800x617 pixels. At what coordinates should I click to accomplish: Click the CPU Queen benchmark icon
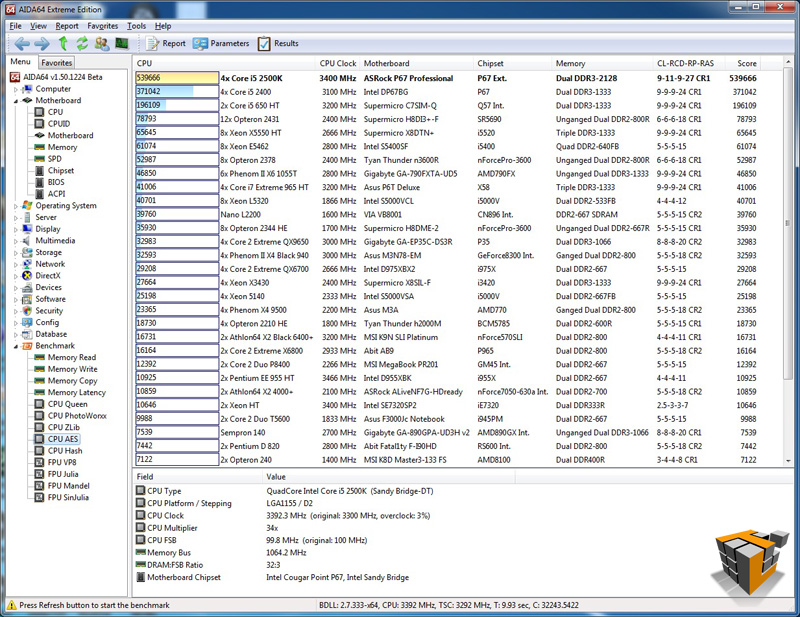click(39, 404)
